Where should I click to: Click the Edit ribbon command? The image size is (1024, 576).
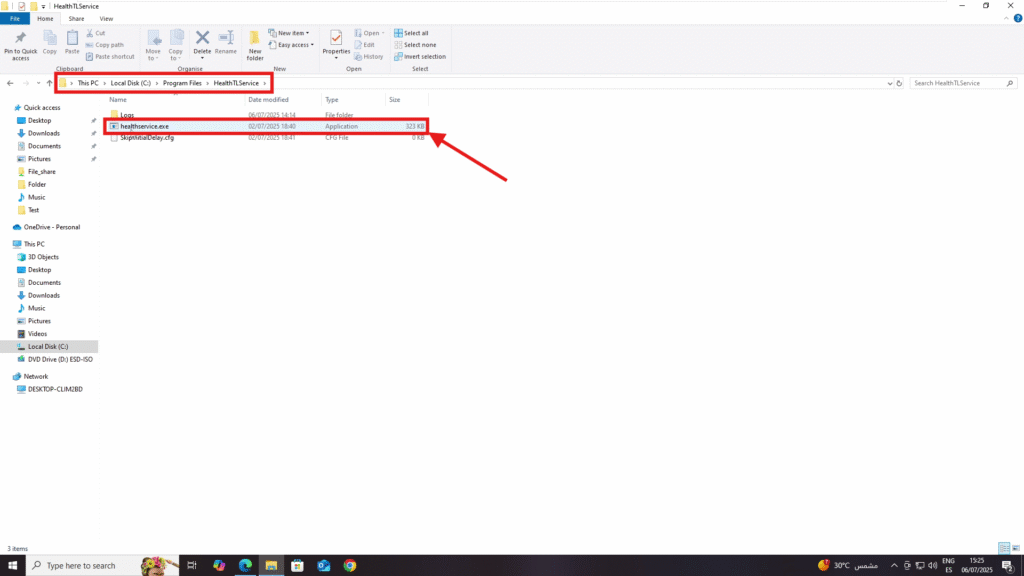point(364,45)
